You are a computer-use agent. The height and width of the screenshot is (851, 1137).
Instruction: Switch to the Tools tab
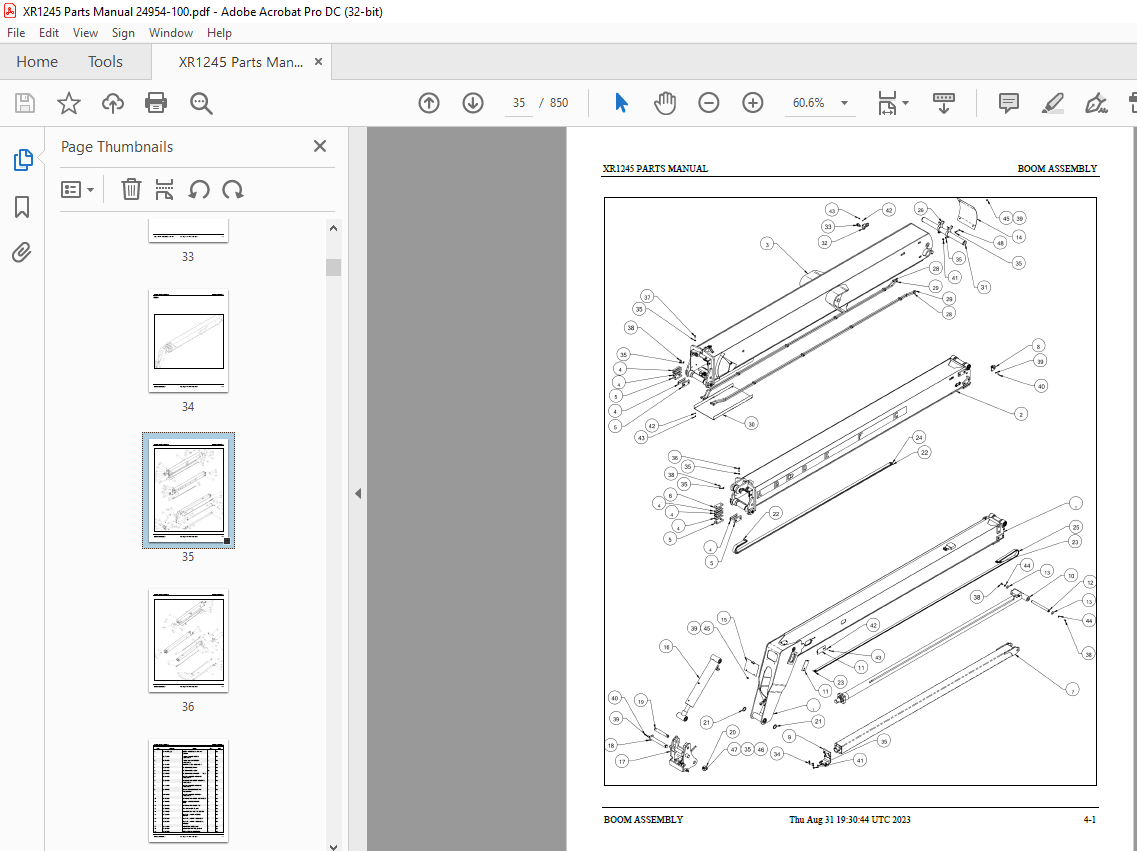105,61
